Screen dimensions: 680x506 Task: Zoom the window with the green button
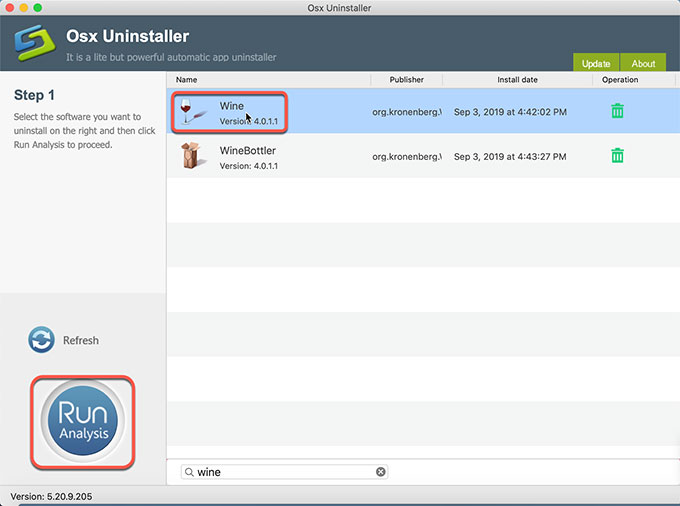[38, 8]
